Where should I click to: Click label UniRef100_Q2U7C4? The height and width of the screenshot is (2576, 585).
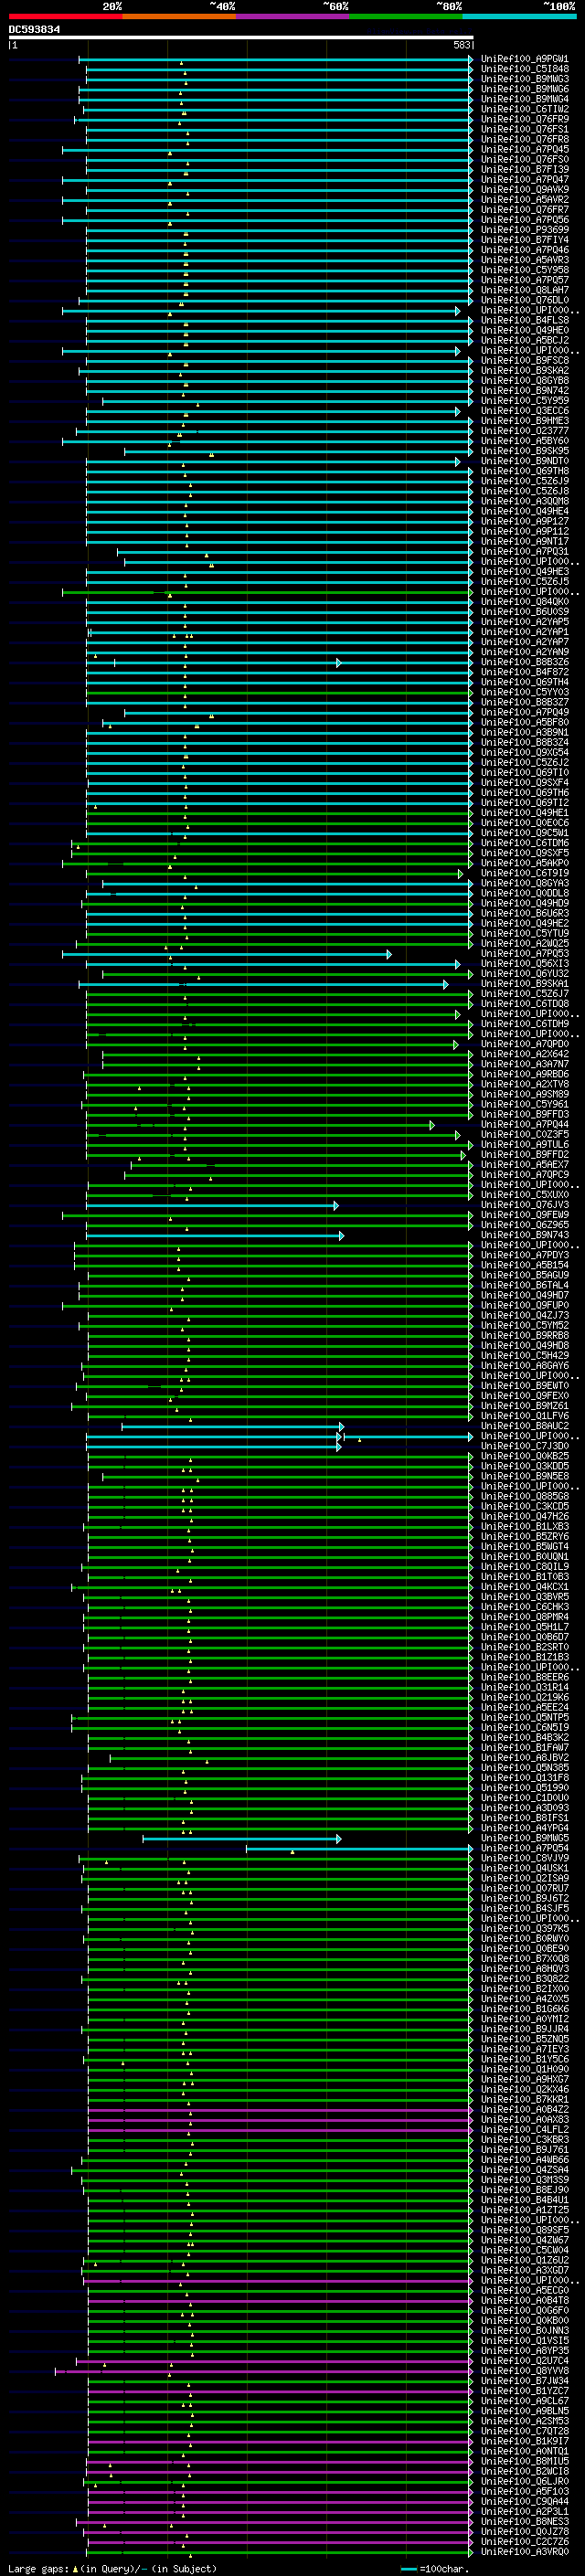[524, 2361]
